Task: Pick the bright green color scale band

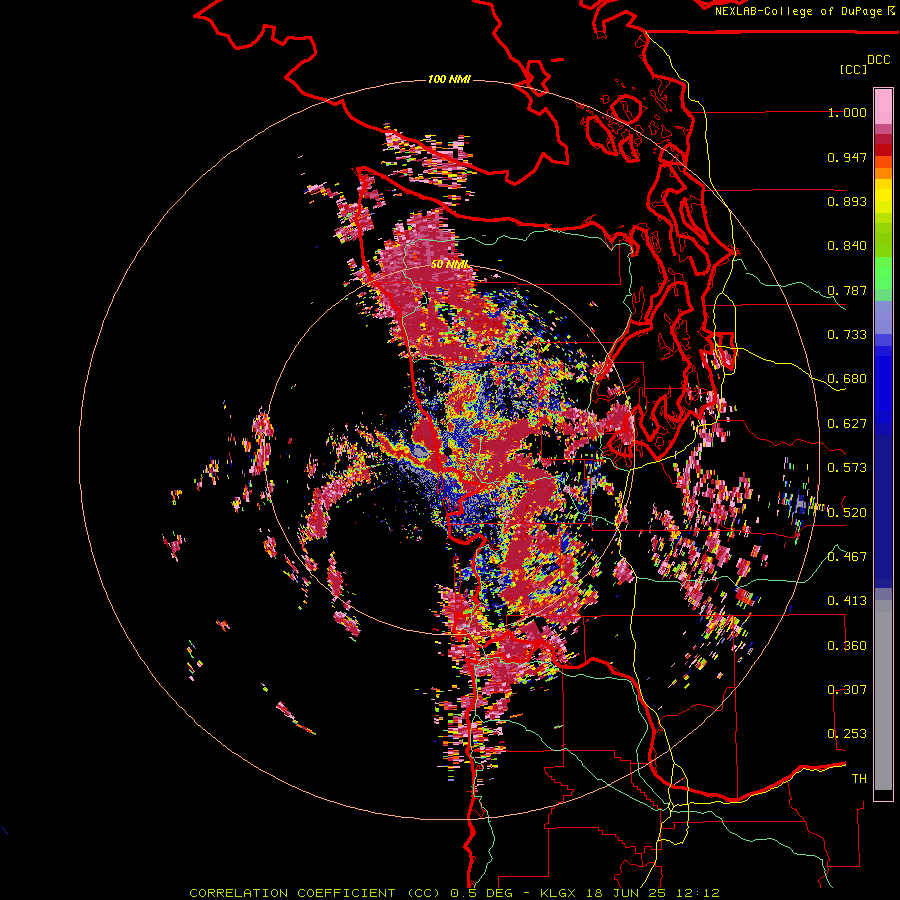Action: [x=883, y=273]
